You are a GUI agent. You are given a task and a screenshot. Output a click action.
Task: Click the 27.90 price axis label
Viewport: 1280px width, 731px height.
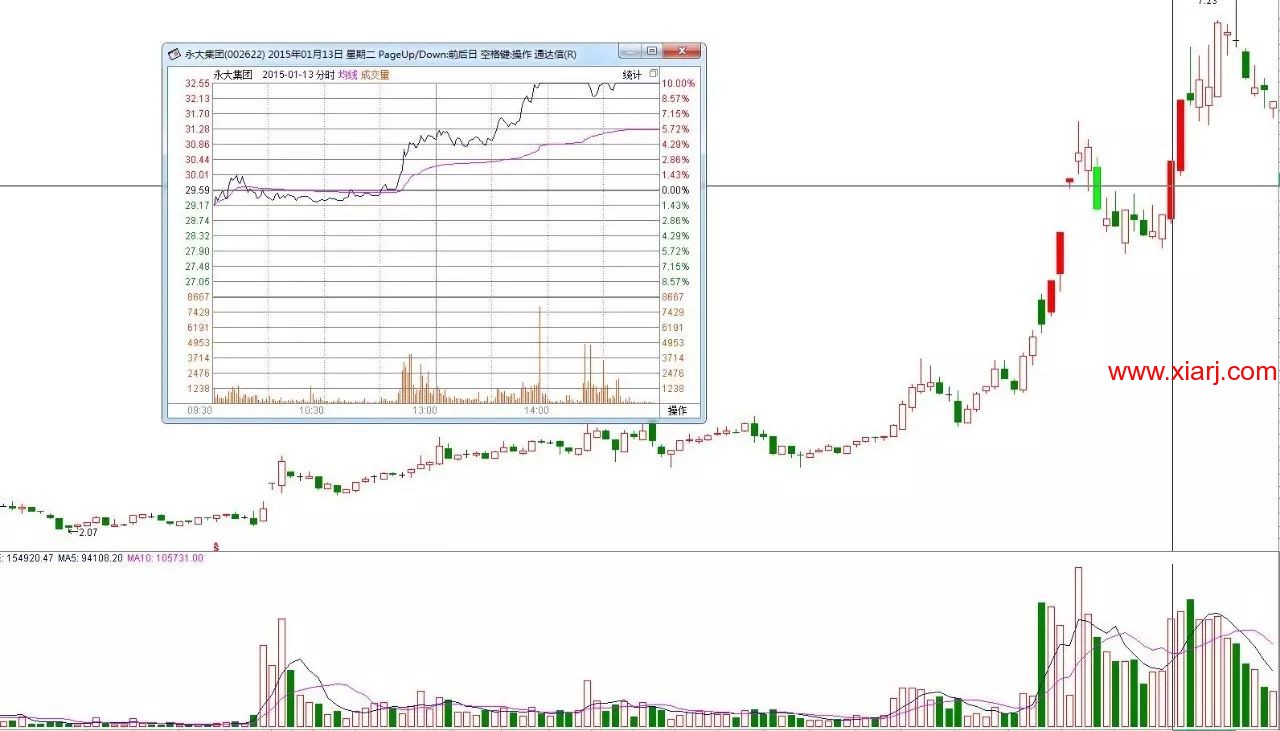[197, 251]
